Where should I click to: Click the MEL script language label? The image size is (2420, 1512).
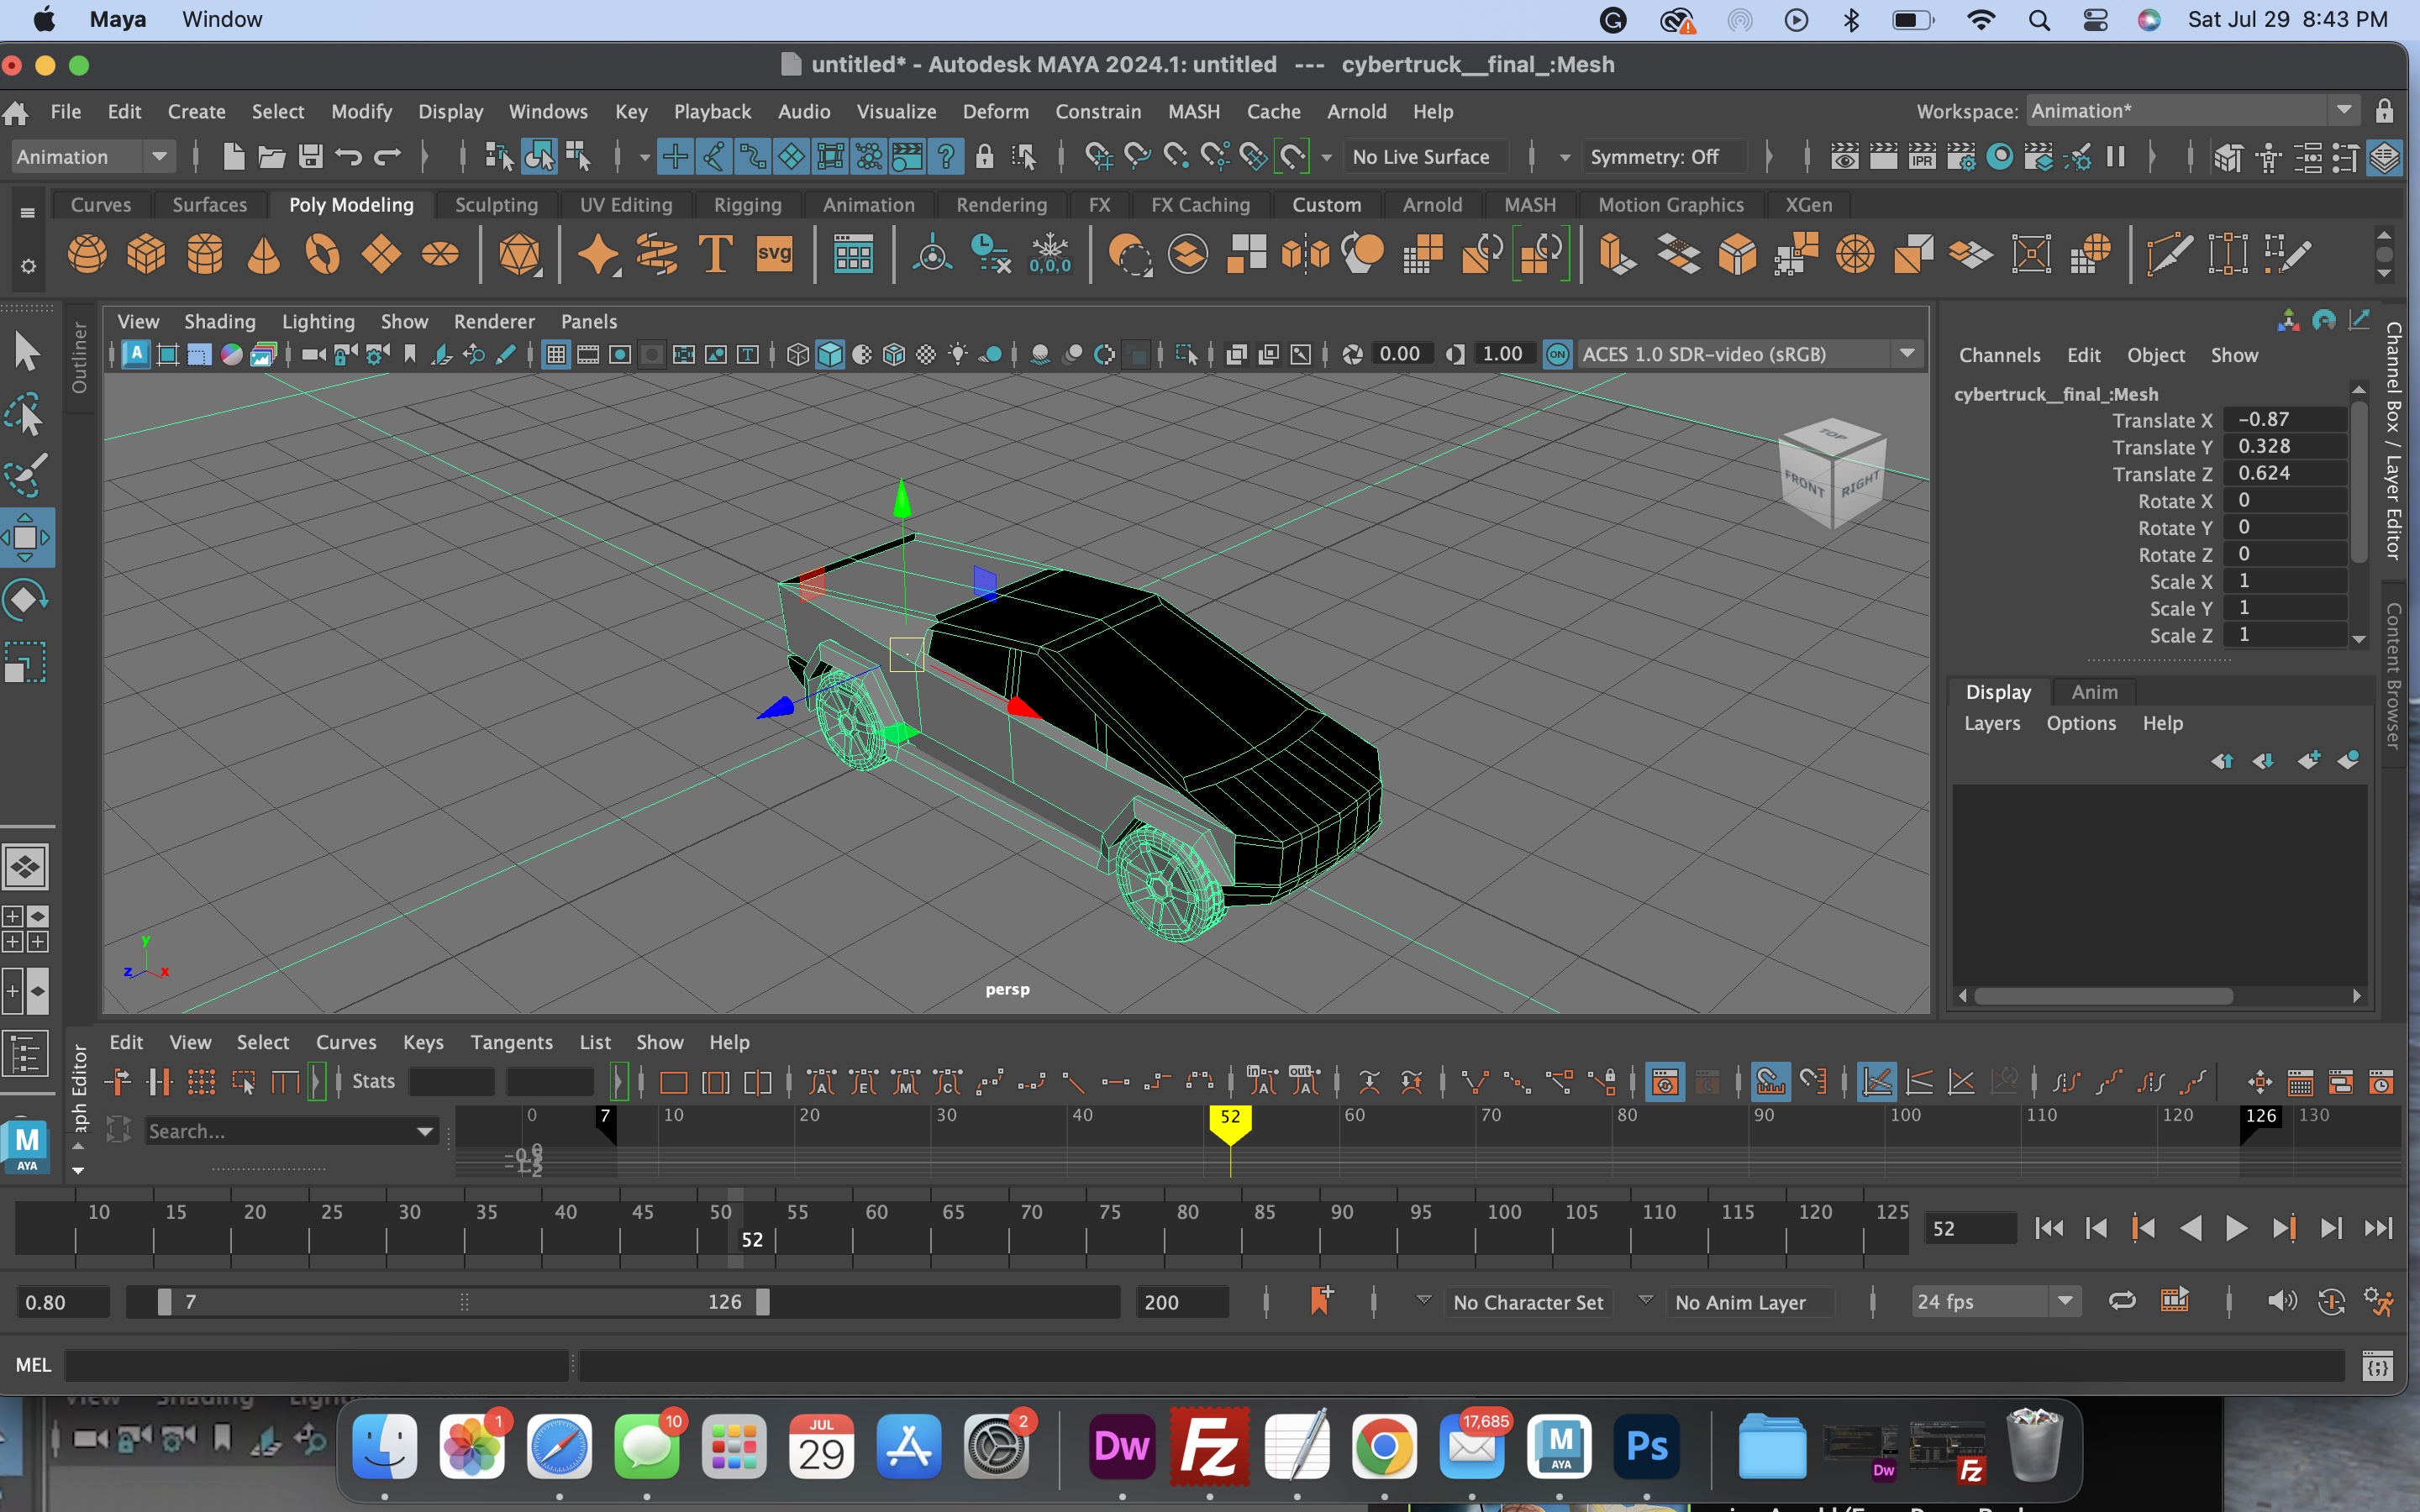pyautogui.click(x=33, y=1365)
